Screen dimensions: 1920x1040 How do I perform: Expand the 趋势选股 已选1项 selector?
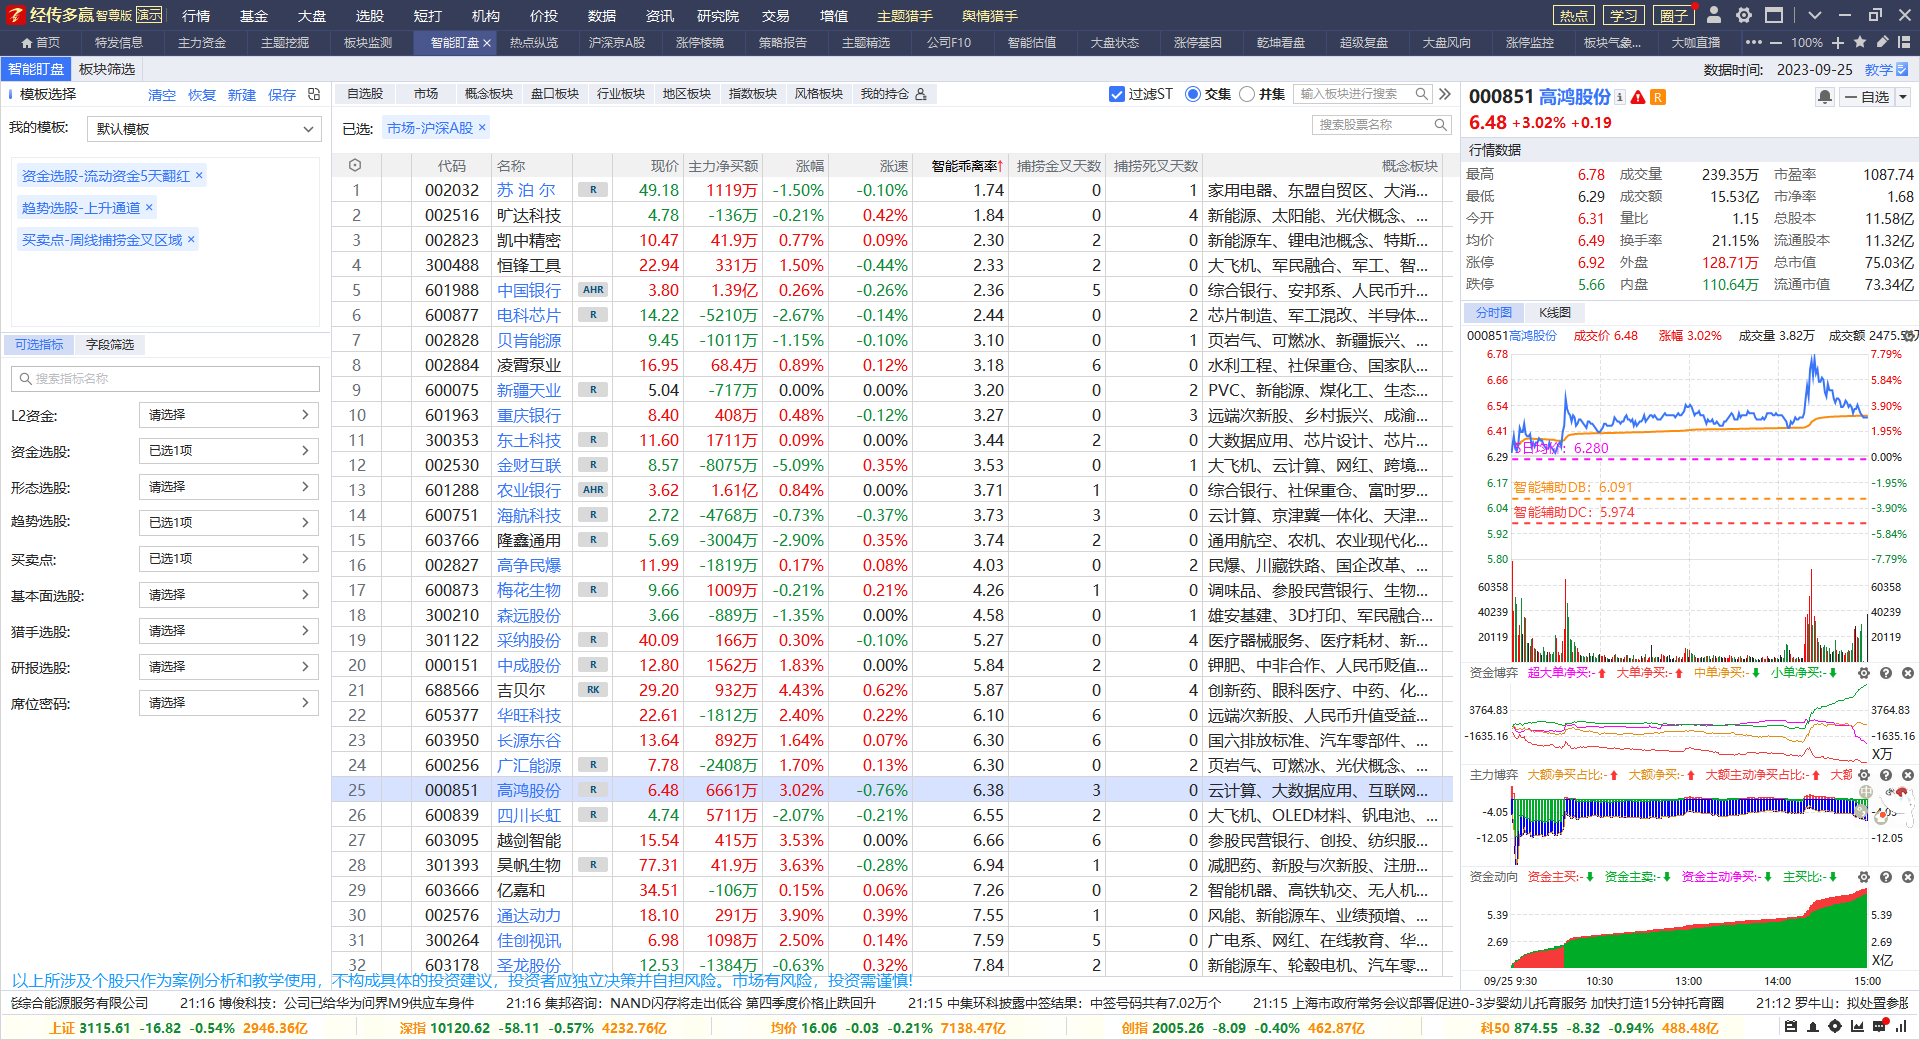(228, 523)
